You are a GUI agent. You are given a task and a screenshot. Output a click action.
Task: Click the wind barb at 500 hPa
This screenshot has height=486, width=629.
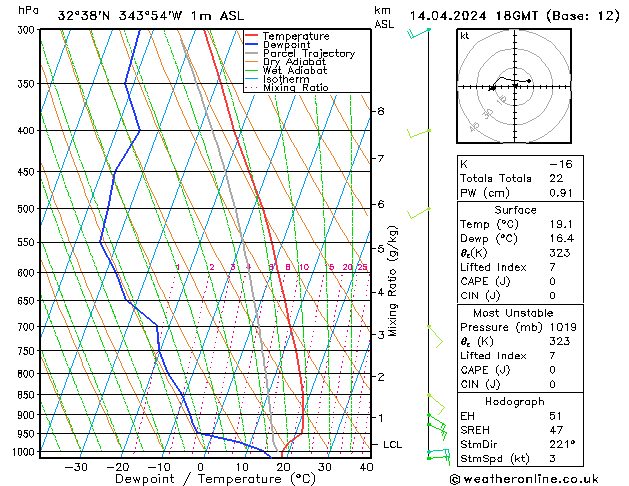[419, 213]
